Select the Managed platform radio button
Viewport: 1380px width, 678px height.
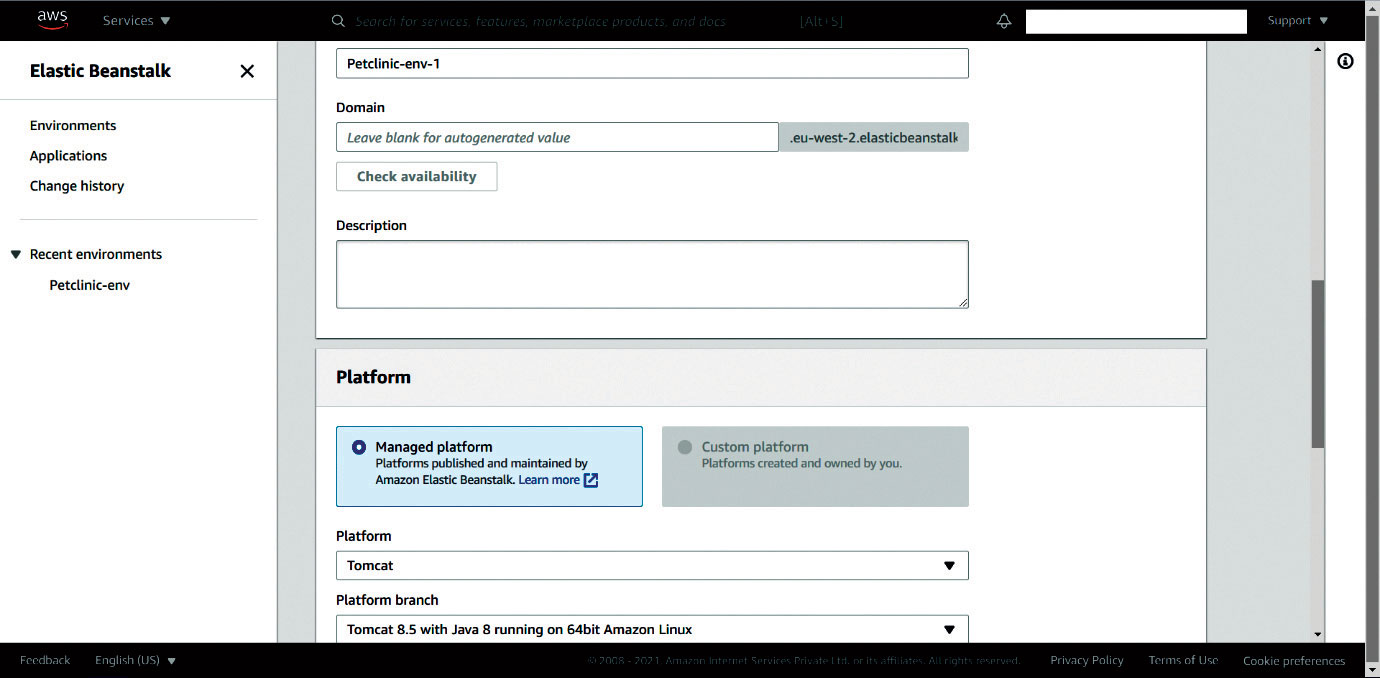[359, 447]
